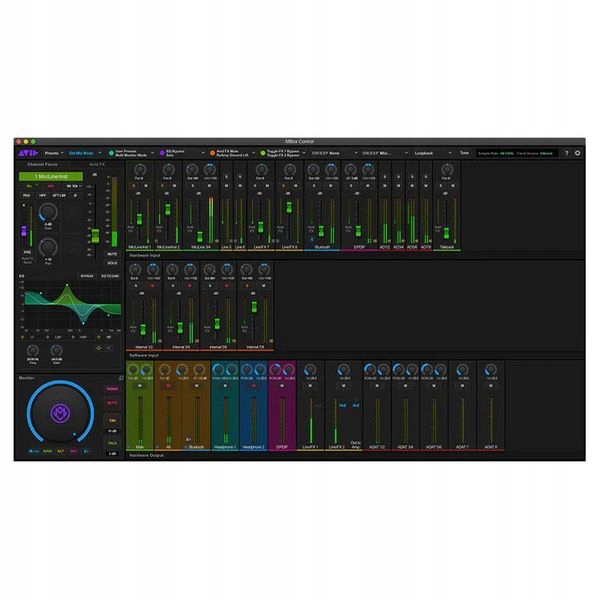Viewport: 600px width, 600px height.
Task: Click the ADAT 7 output volume knob
Action: pos(462,370)
